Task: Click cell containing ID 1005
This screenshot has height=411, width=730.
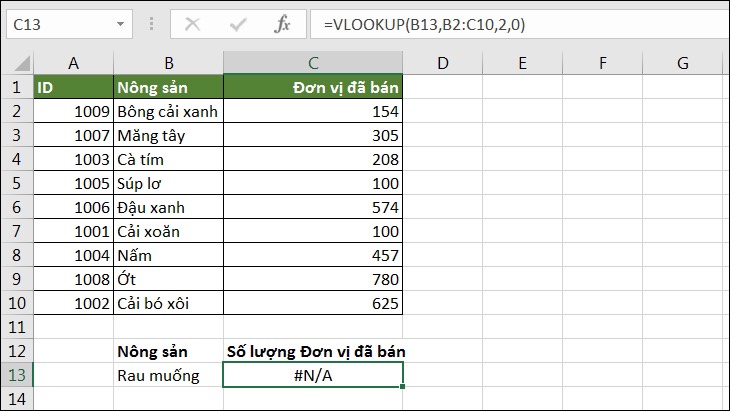Action: click(74, 183)
